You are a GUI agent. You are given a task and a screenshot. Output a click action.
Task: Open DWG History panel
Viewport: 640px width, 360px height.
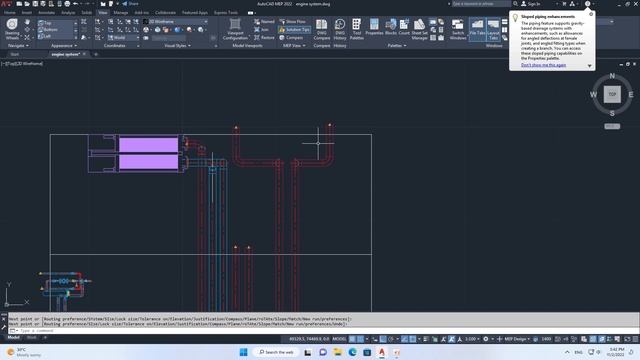tap(340, 29)
